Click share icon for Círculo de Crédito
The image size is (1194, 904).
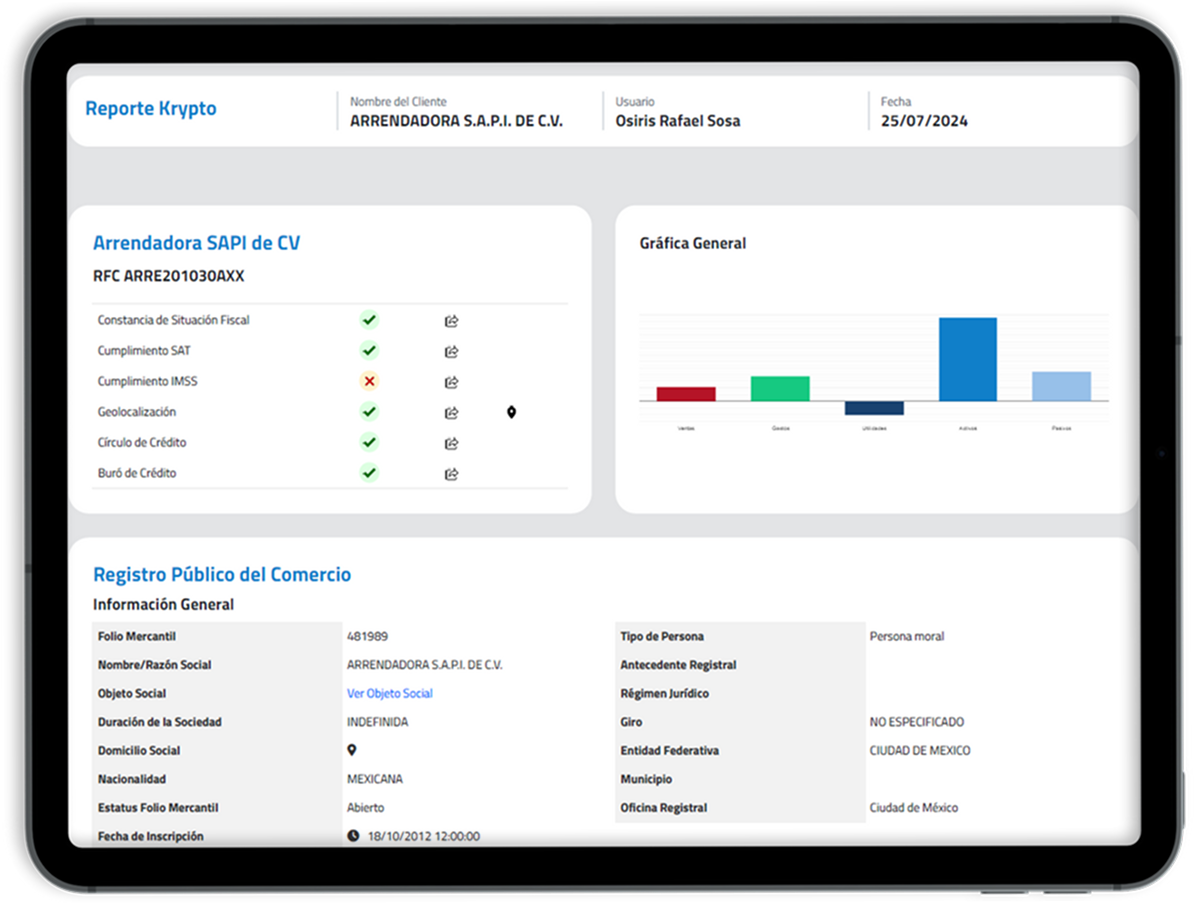coord(451,443)
